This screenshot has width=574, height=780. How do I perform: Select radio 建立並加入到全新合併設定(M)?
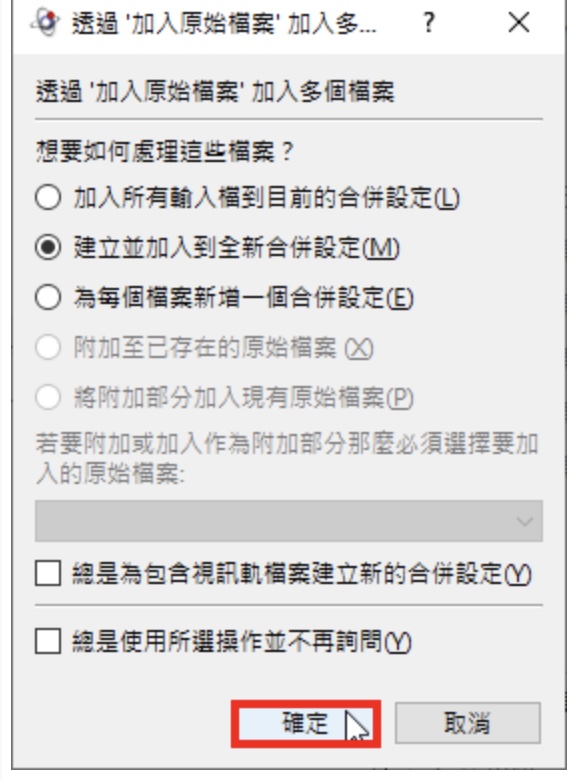[48, 247]
